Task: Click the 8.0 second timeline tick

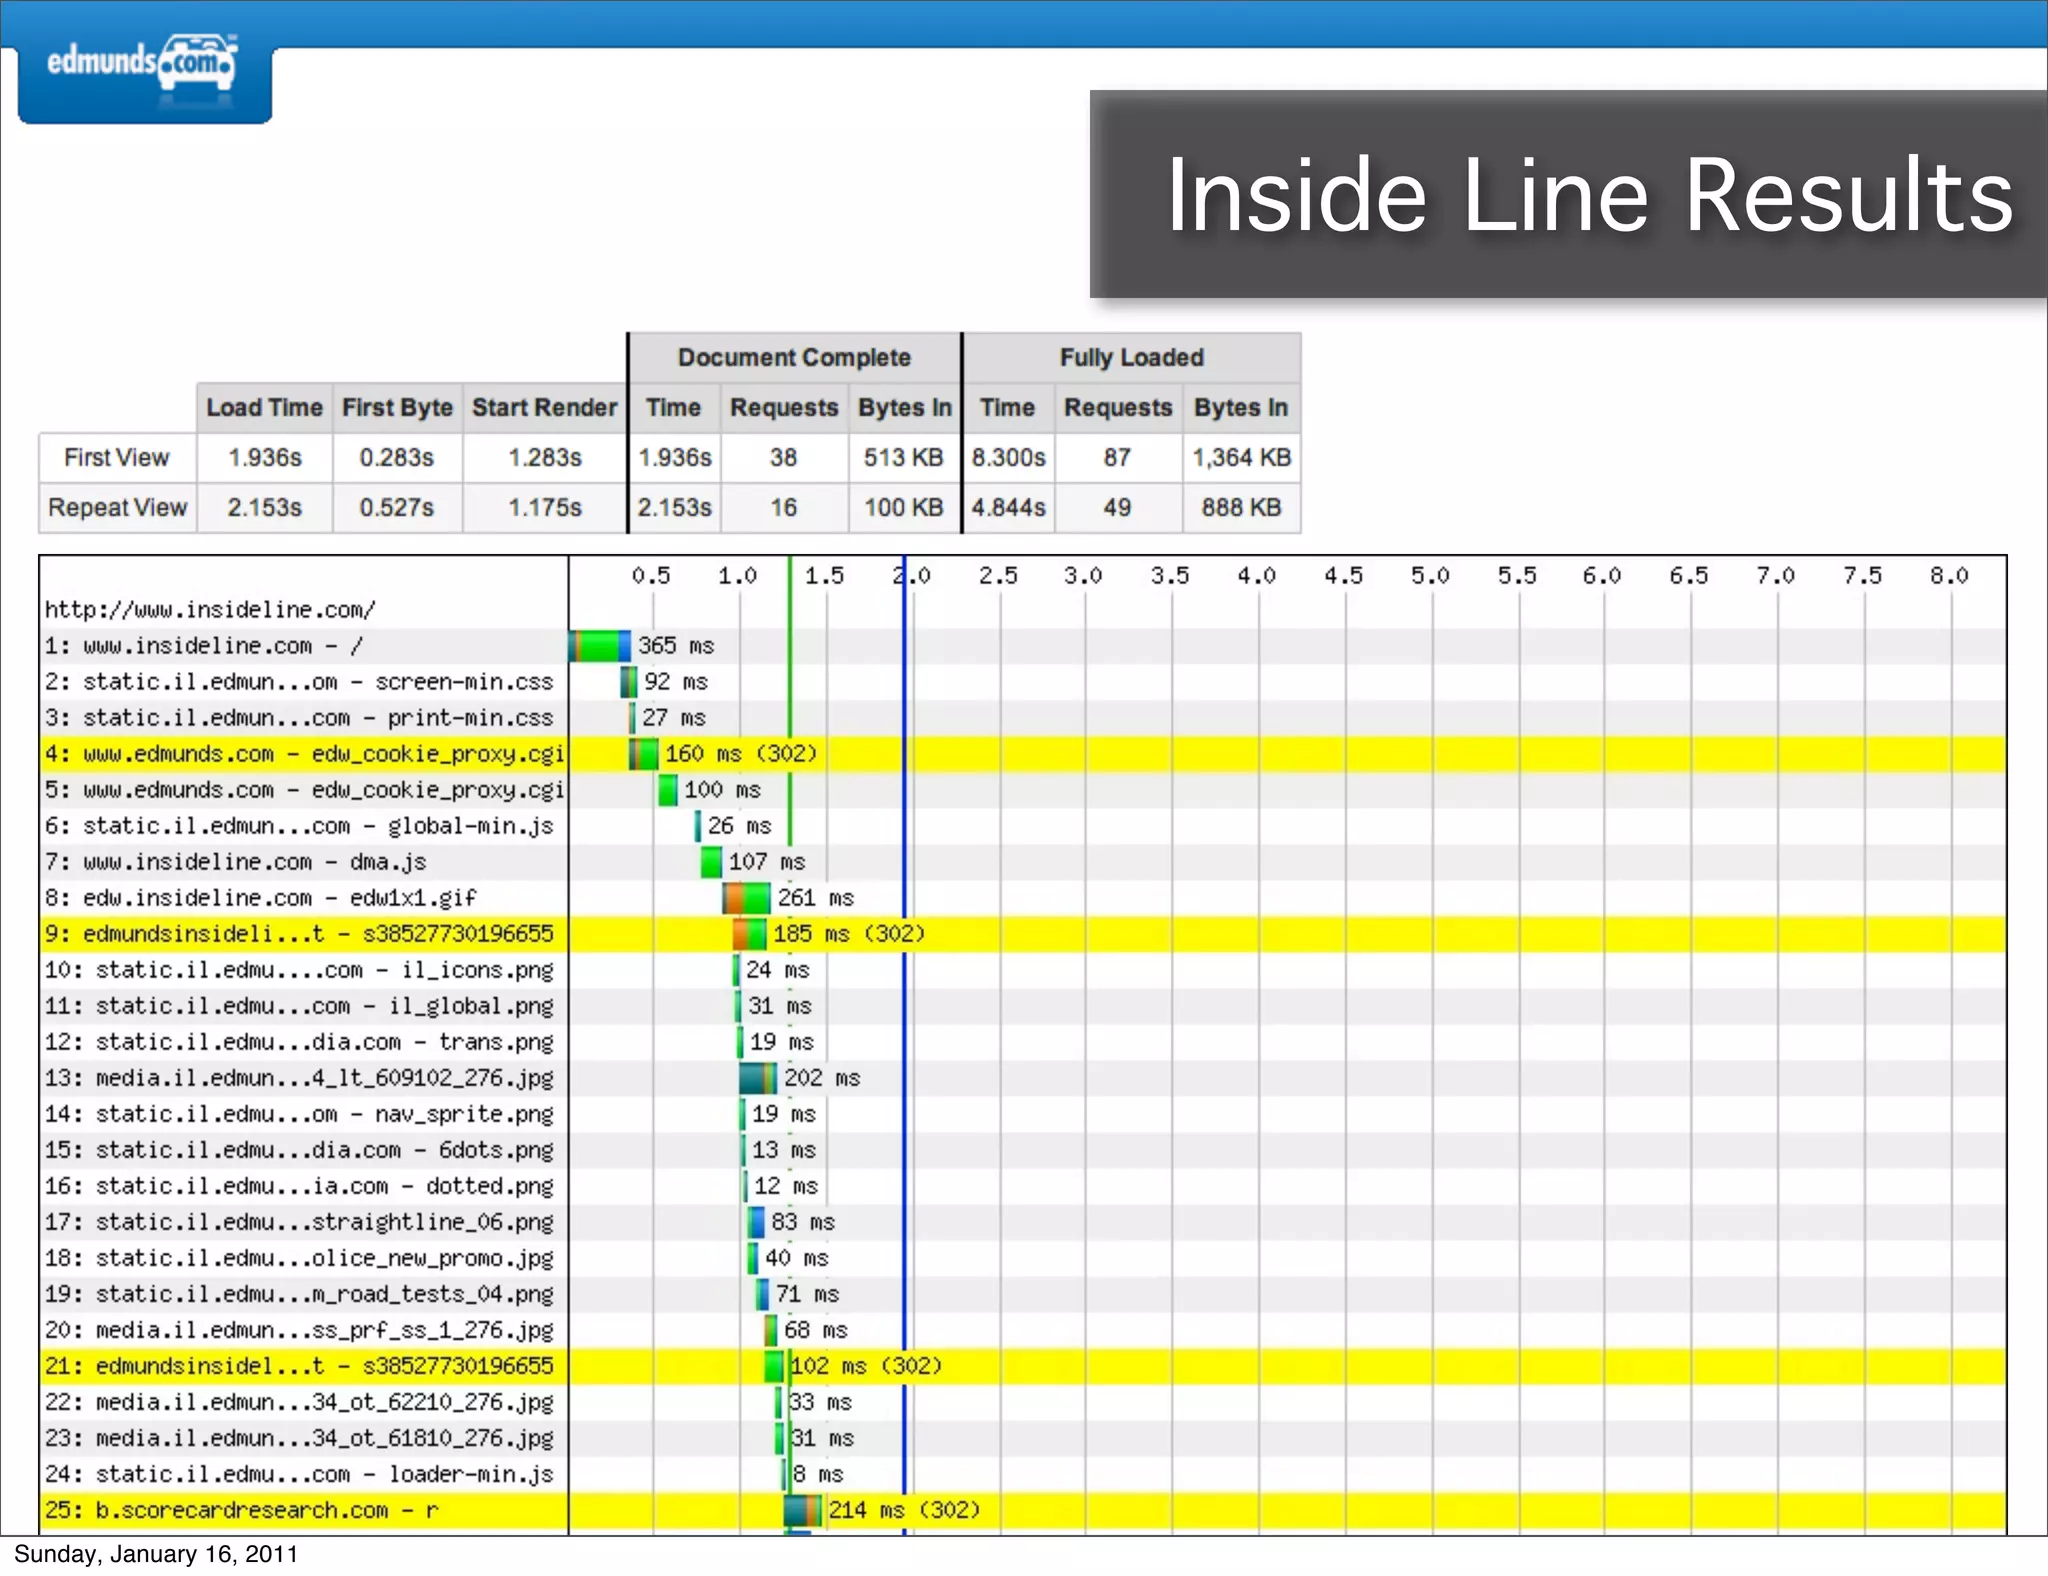Action: tap(1949, 575)
